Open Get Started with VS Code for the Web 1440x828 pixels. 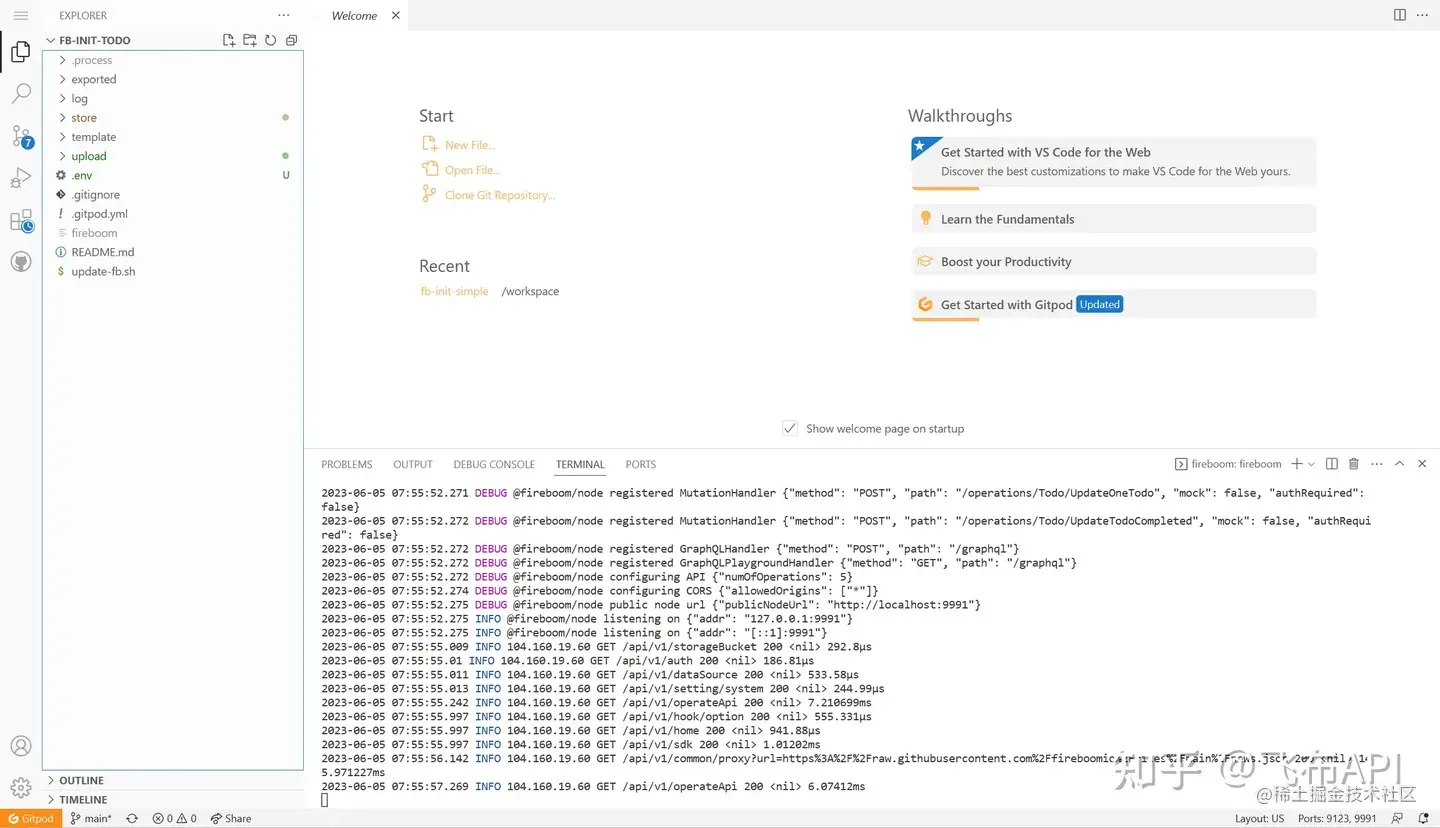pyautogui.click(x=1114, y=162)
